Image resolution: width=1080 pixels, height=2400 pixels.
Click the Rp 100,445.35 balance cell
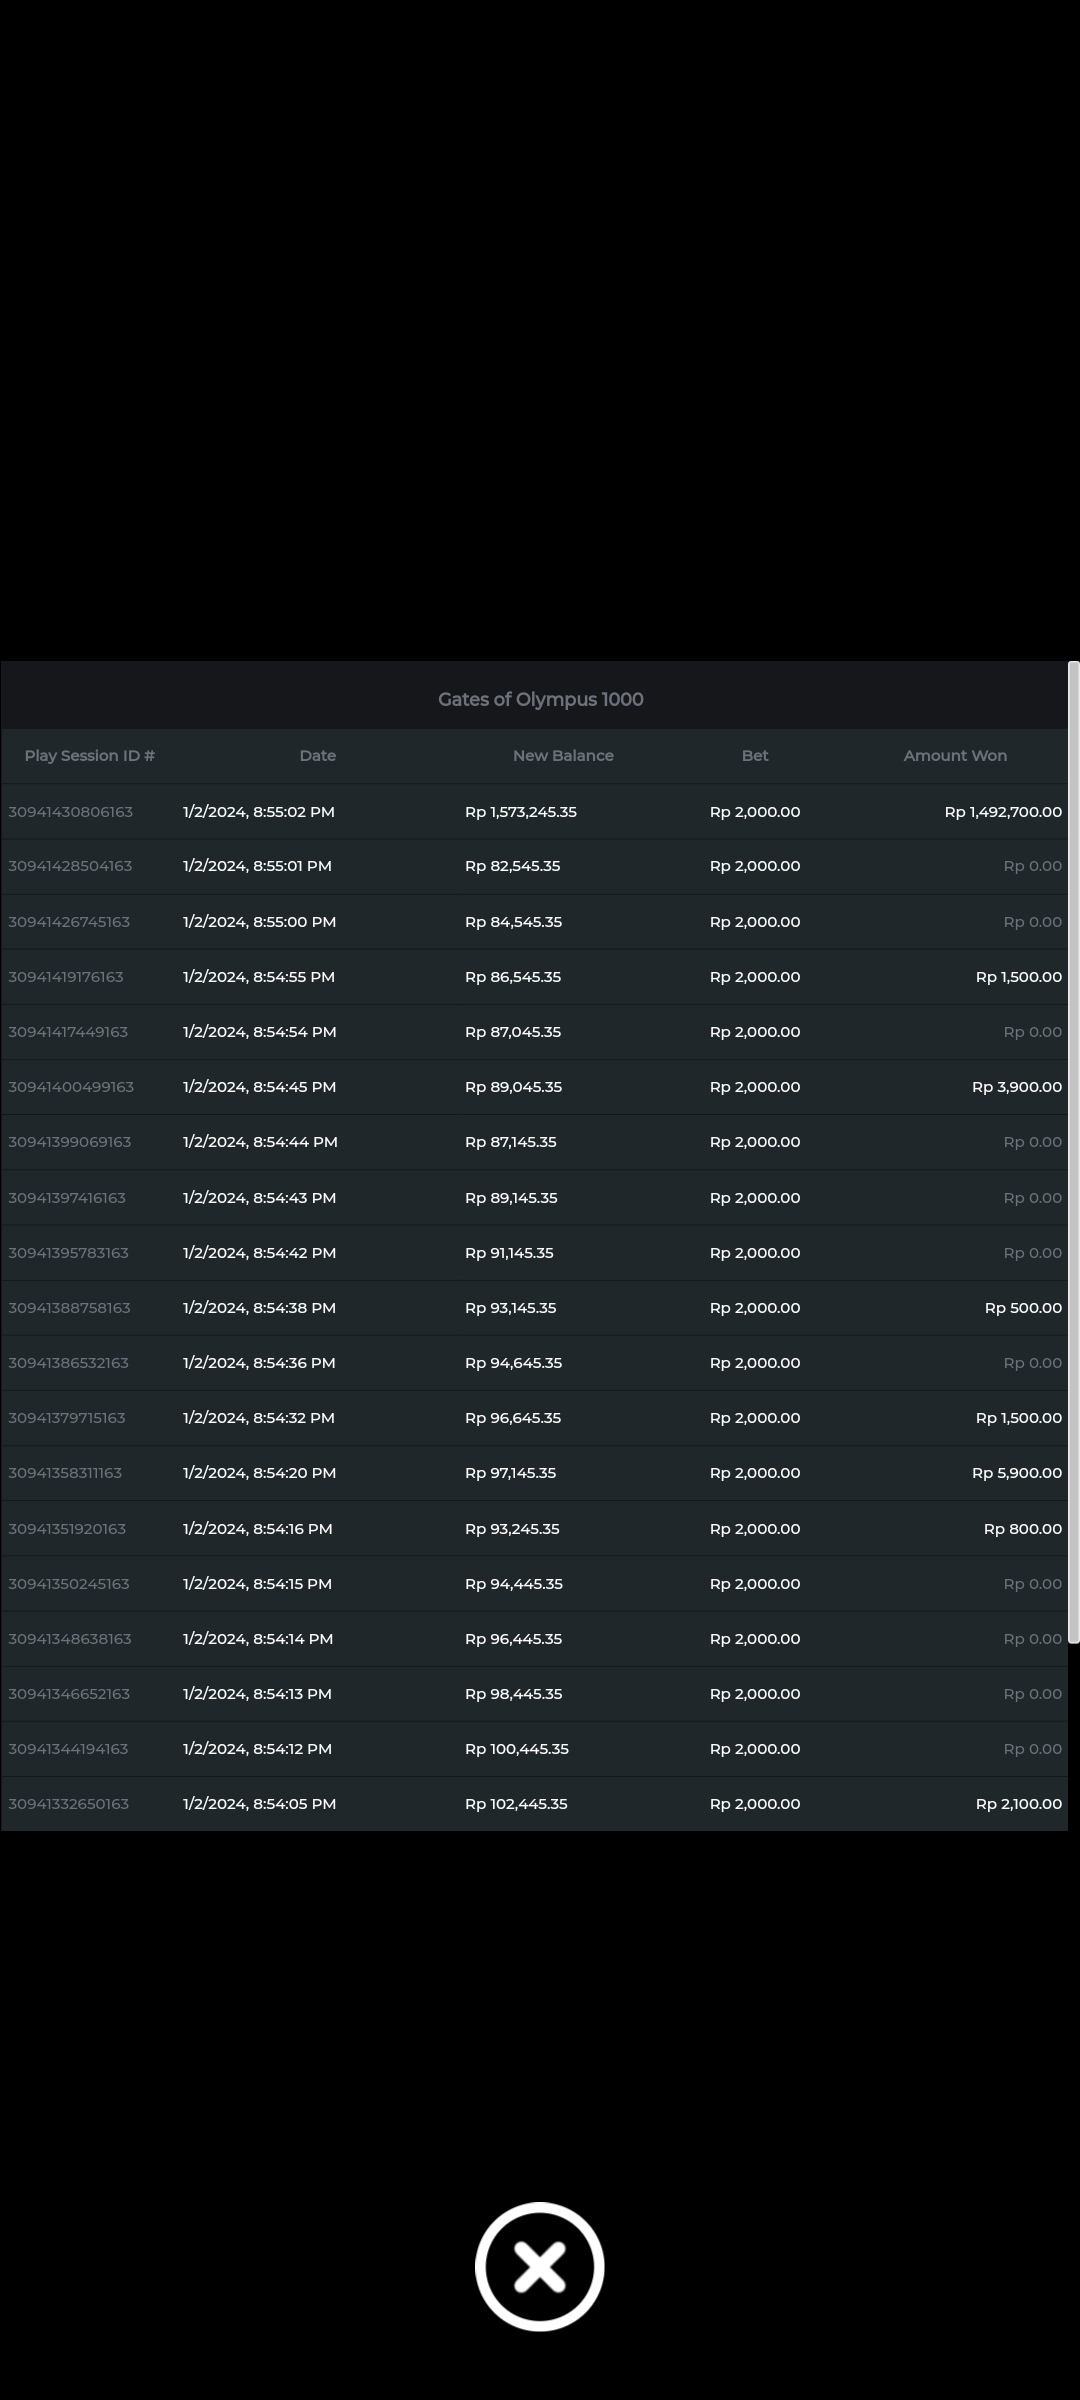517,1749
